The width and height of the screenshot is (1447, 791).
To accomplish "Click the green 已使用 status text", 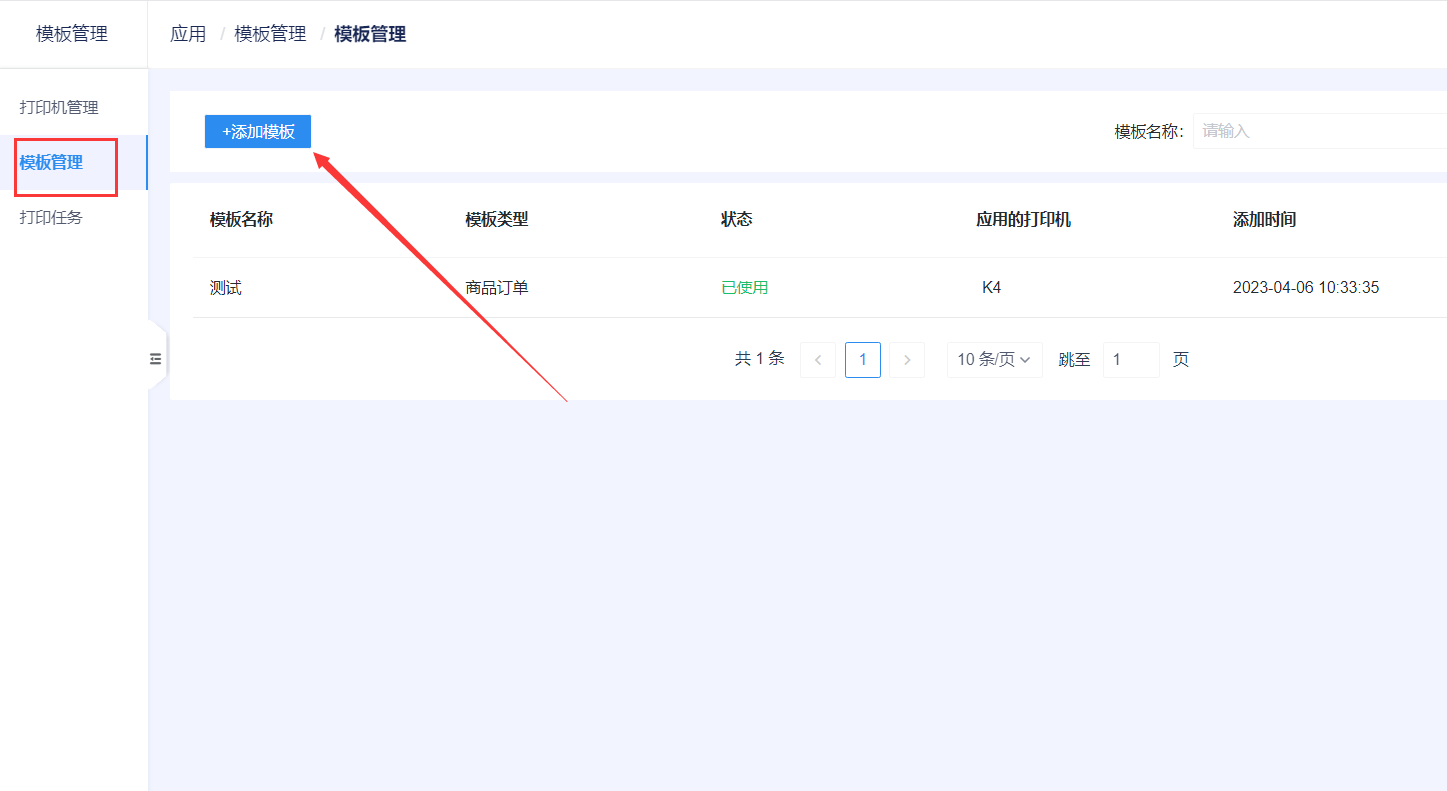I will tap(744, 288).
